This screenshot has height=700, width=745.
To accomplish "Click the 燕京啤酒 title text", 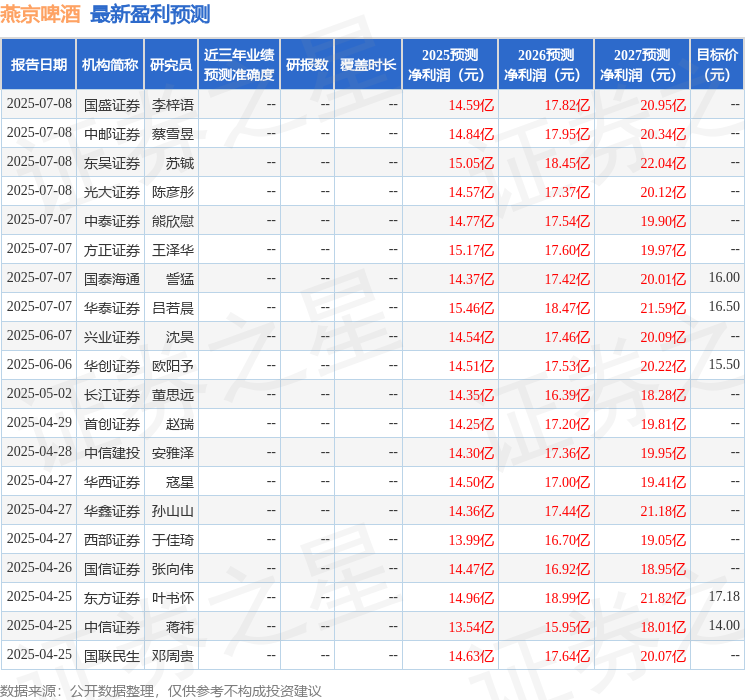I will coord(40,14).
